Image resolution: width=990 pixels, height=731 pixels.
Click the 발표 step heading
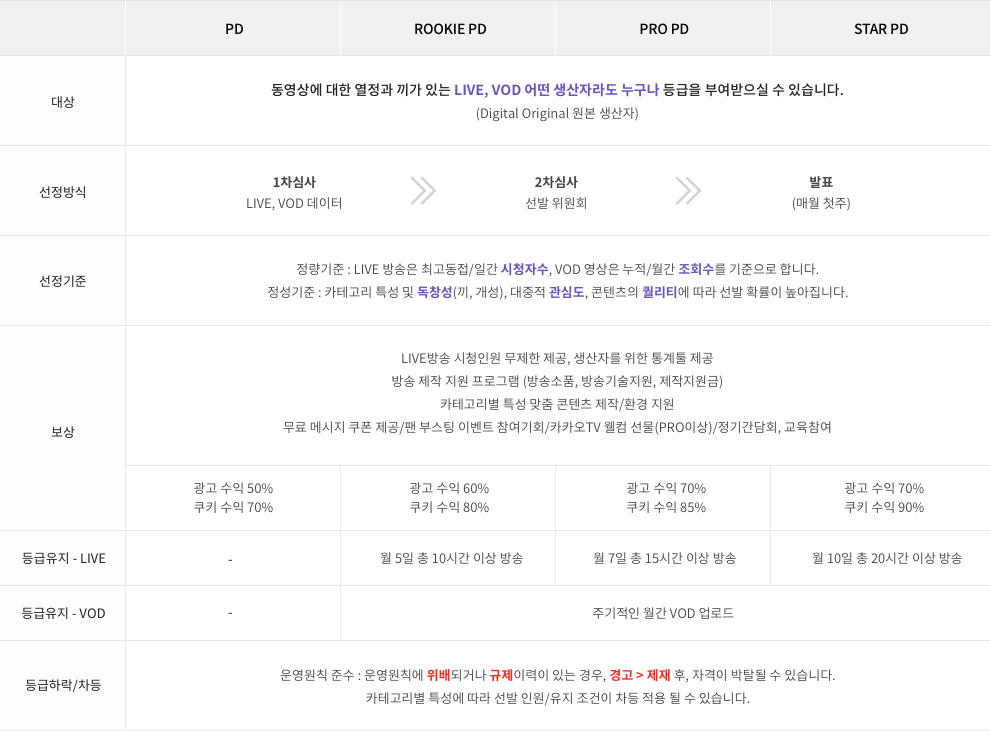pyautogui.click(x=821, y=182)
